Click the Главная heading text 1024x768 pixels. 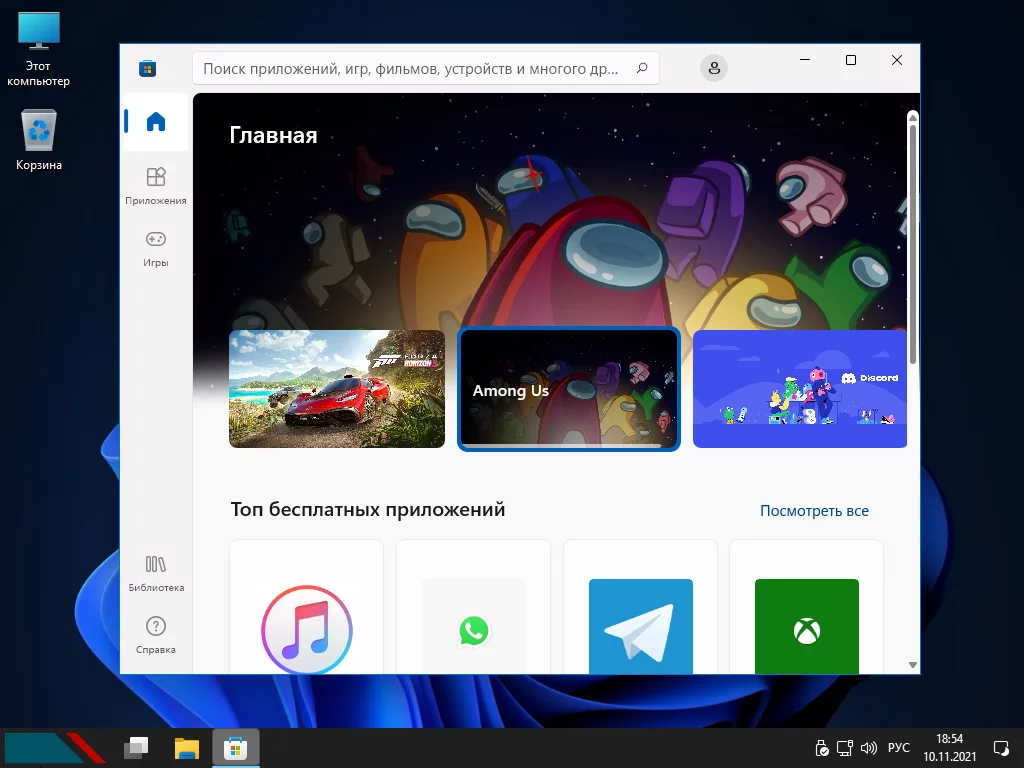click(273, 135)
